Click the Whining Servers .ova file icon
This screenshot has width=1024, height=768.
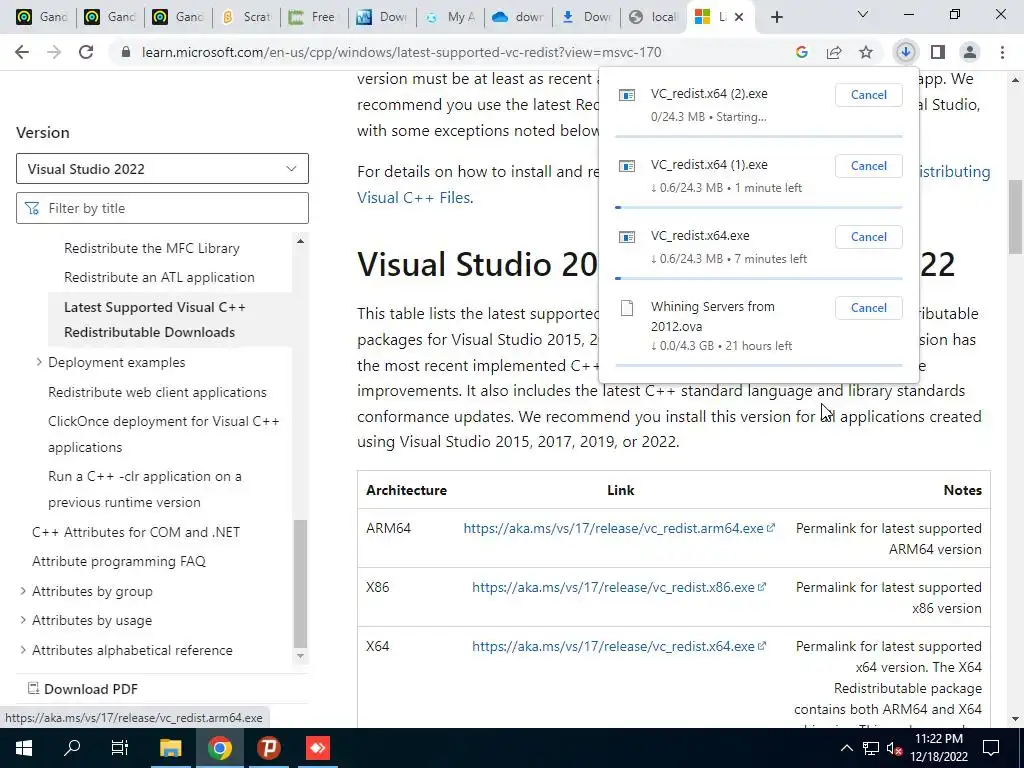click(x=627, y=308)
